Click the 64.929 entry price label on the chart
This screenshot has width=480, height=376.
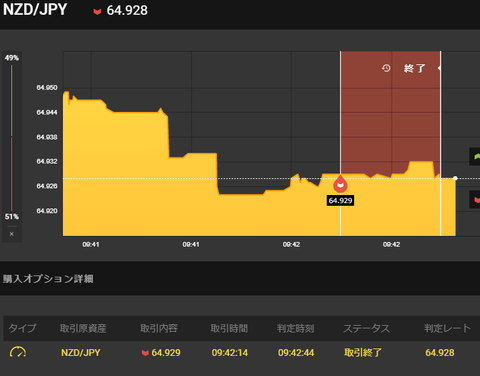click(x=340, y=200)
